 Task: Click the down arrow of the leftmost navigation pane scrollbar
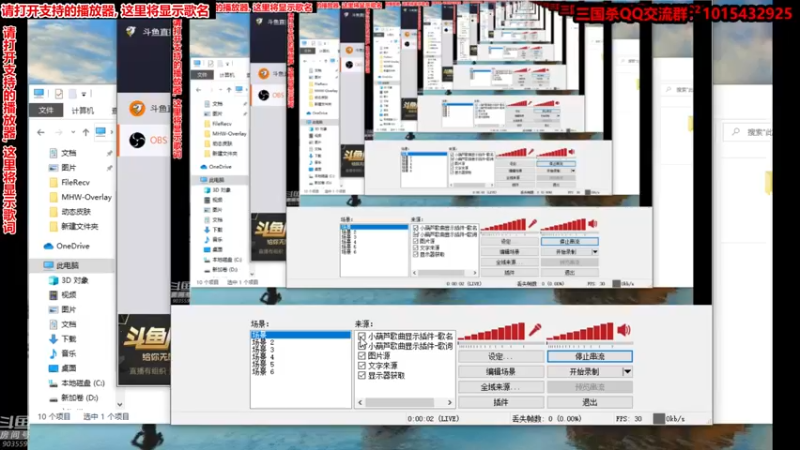[x=119, y=405]
